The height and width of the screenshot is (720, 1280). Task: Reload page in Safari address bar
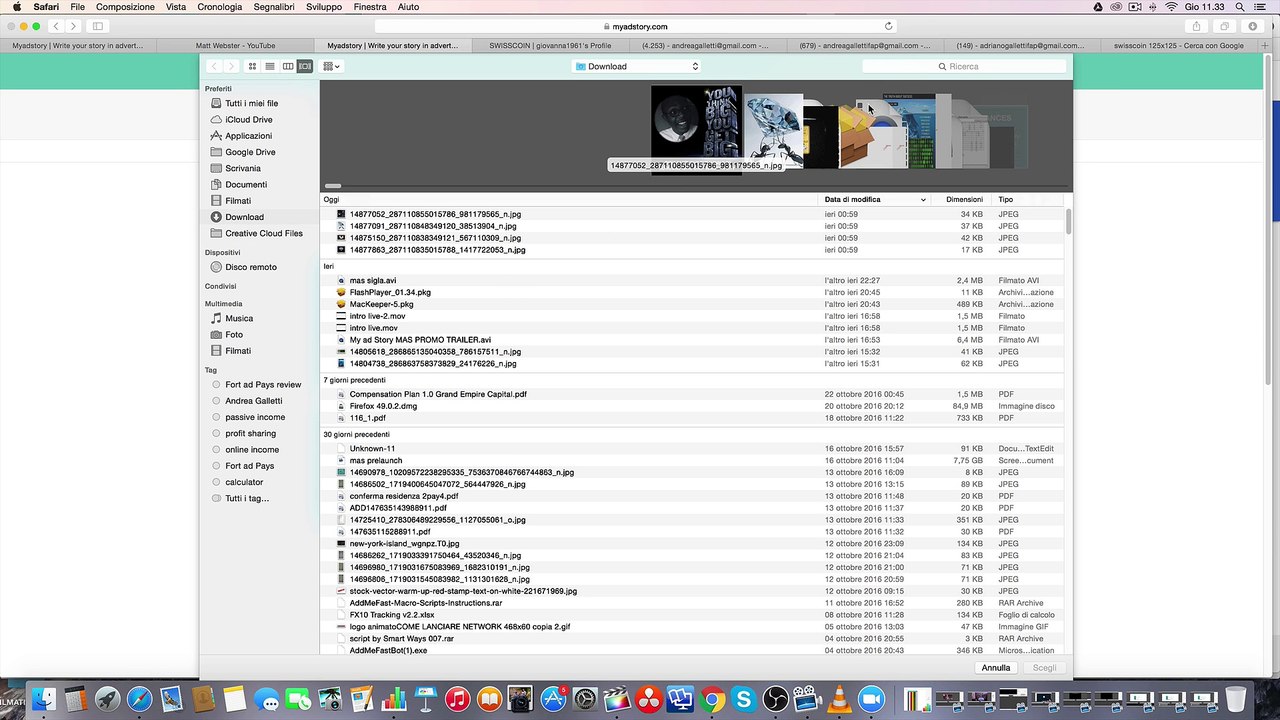(888, 26)
